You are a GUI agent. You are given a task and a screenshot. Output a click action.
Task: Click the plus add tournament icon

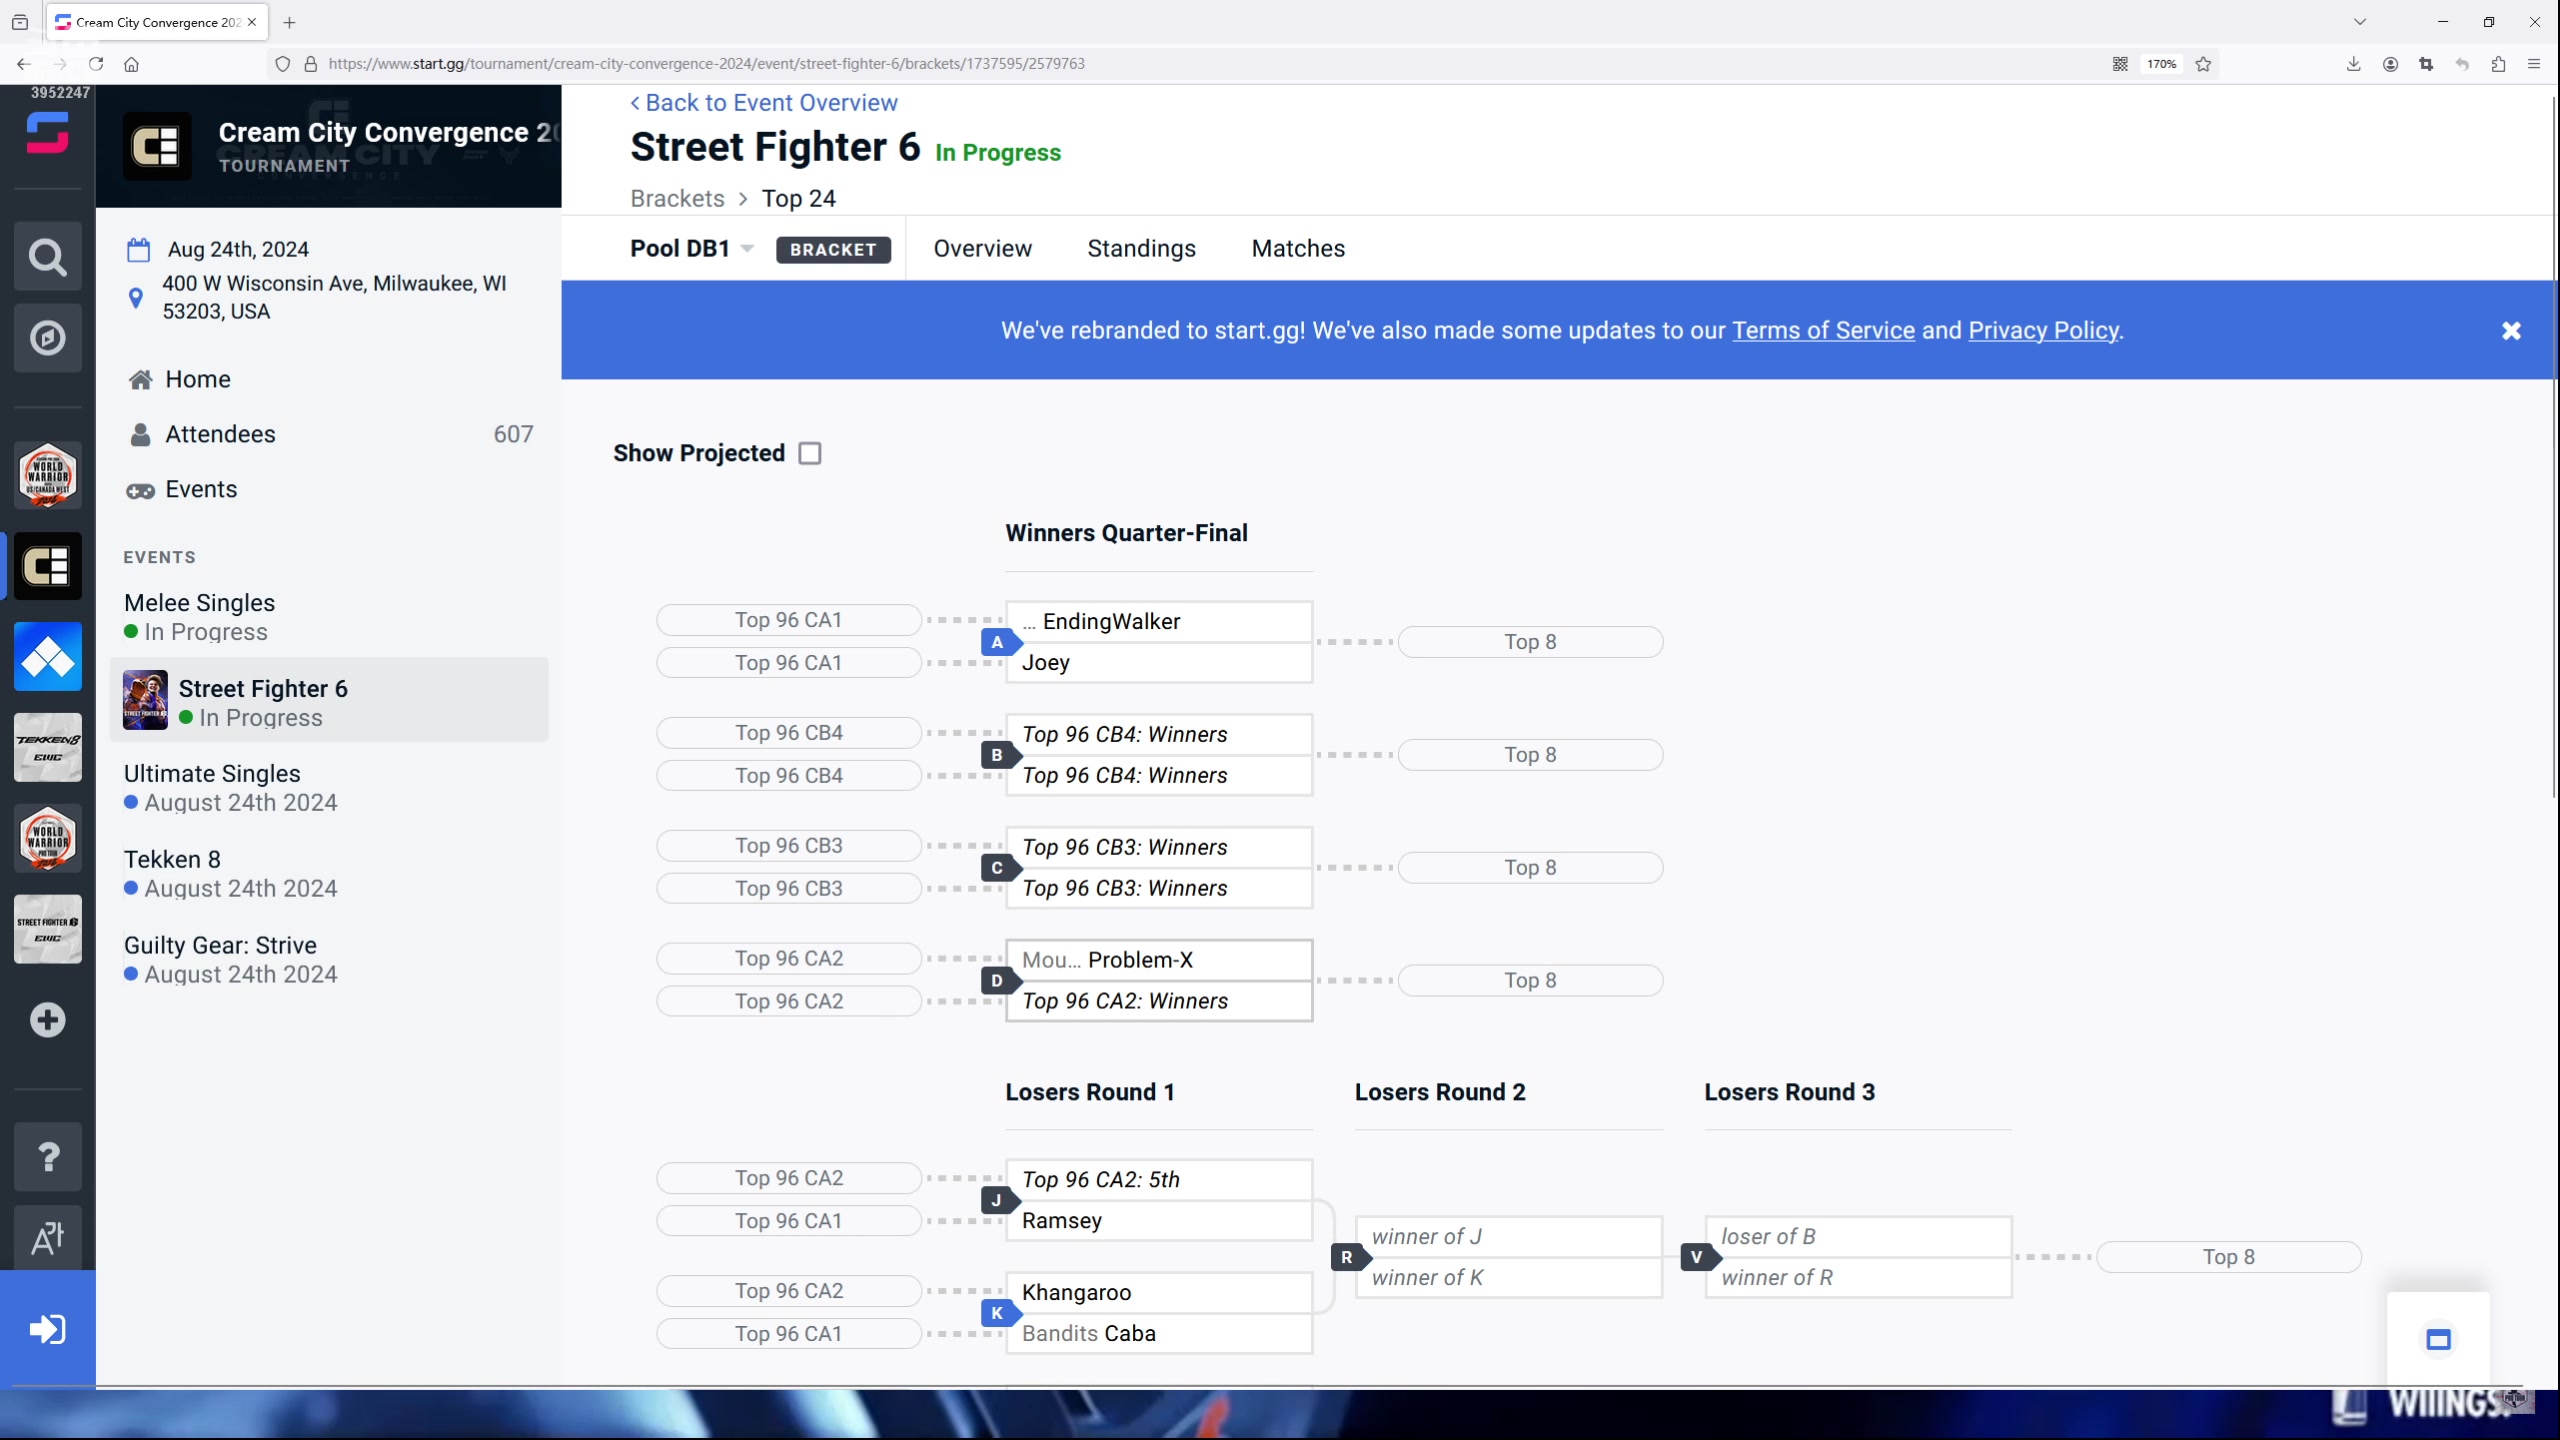click(x=47, y=1020)
